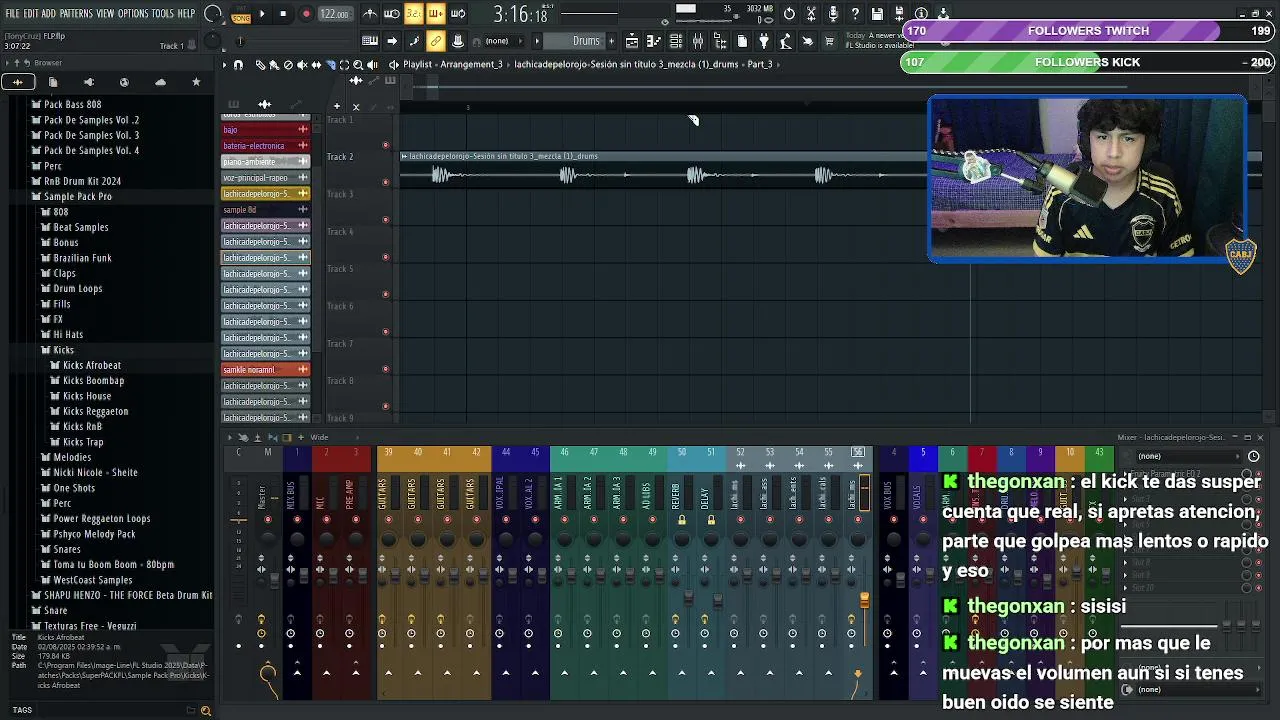
Task: Open the mixer Wide layout dropdown
Action: [x=319, y=437]
